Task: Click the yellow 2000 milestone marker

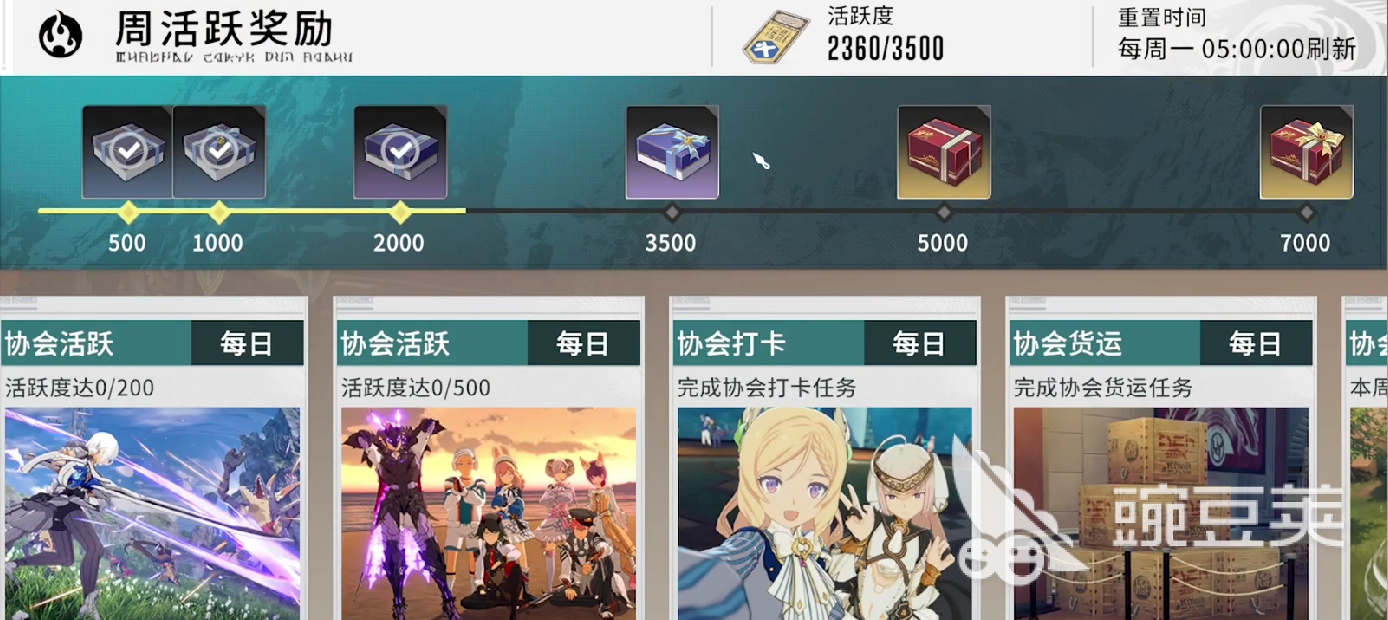Action: point(400,212)
